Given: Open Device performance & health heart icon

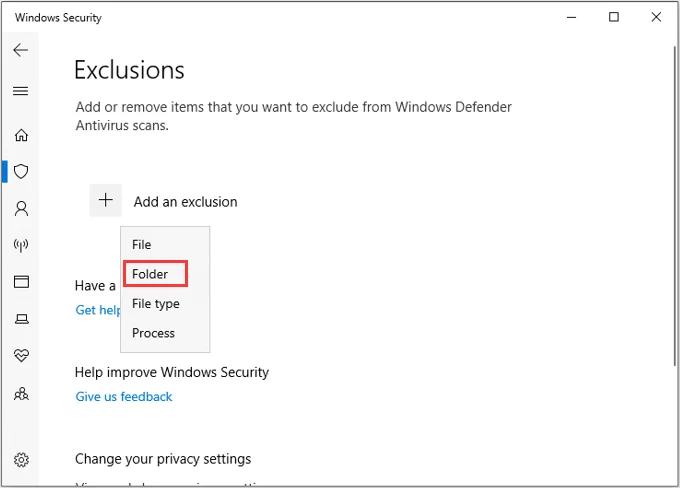Looking at the screenshot, I should (x=21, y=356).
